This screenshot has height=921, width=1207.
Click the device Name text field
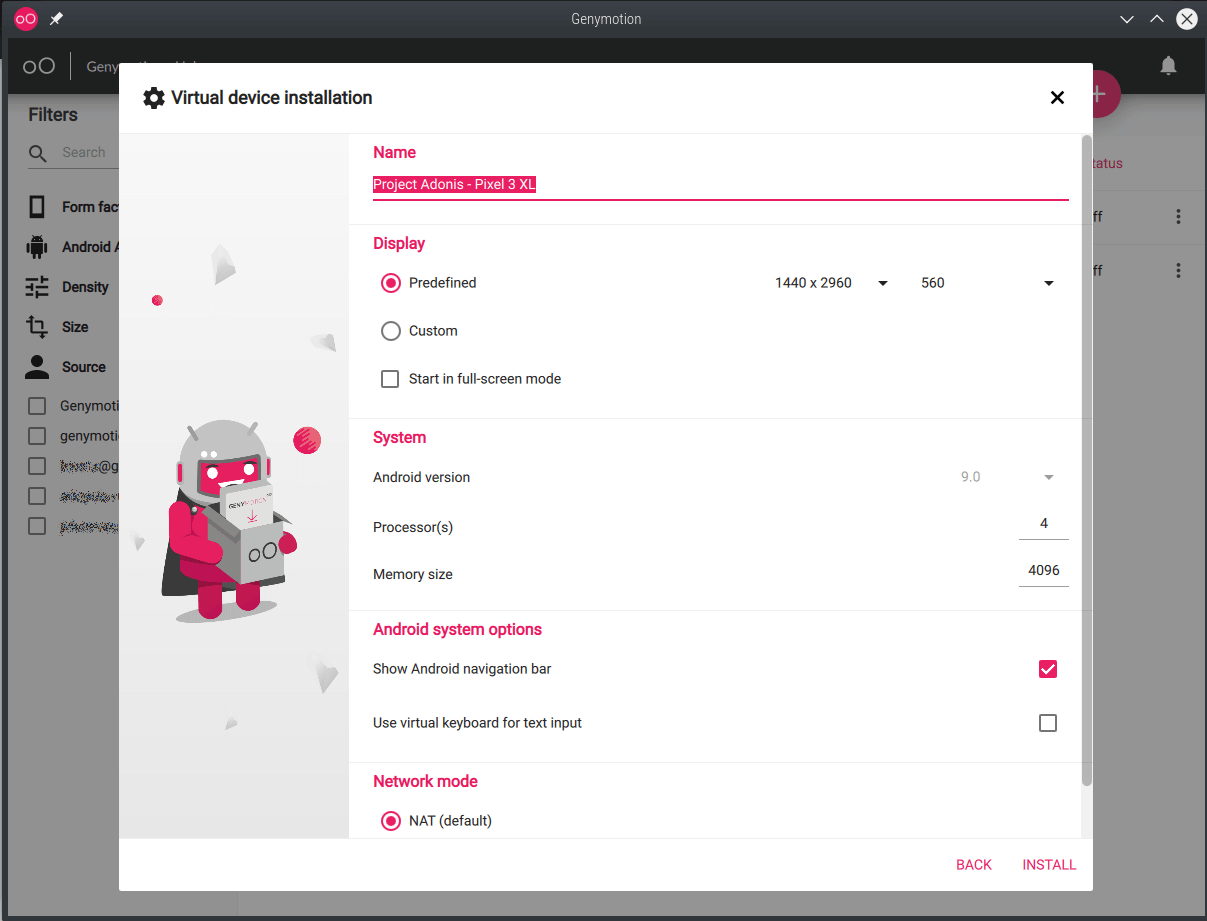pyautogui.click(x=720, y=185)
